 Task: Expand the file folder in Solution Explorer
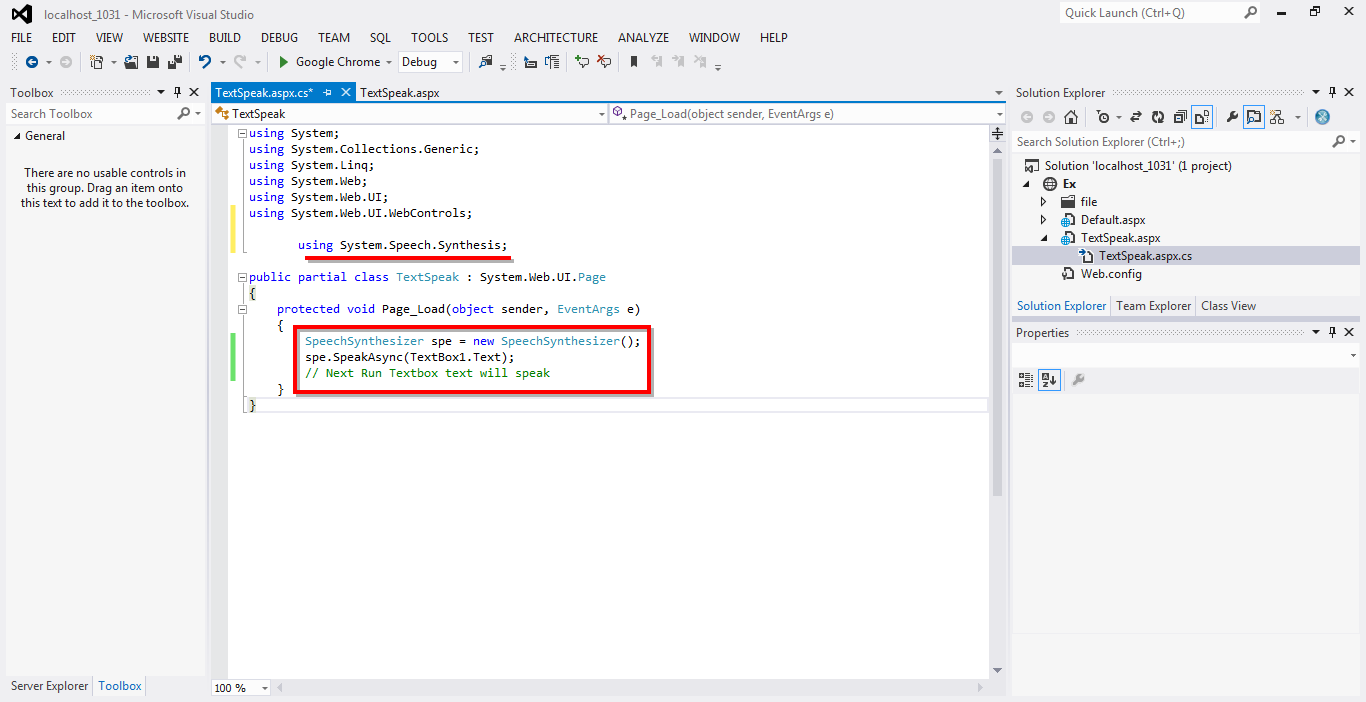1043,201
